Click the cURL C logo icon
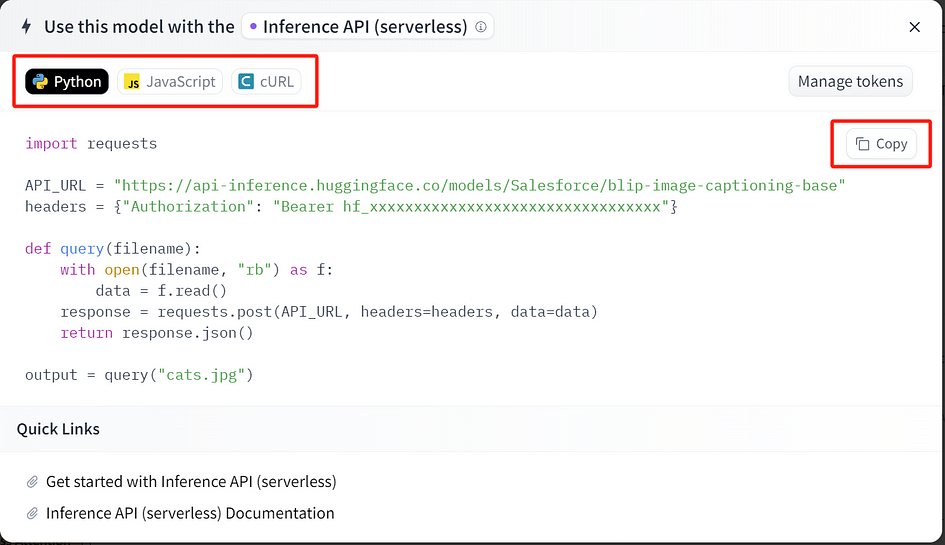 246,81
